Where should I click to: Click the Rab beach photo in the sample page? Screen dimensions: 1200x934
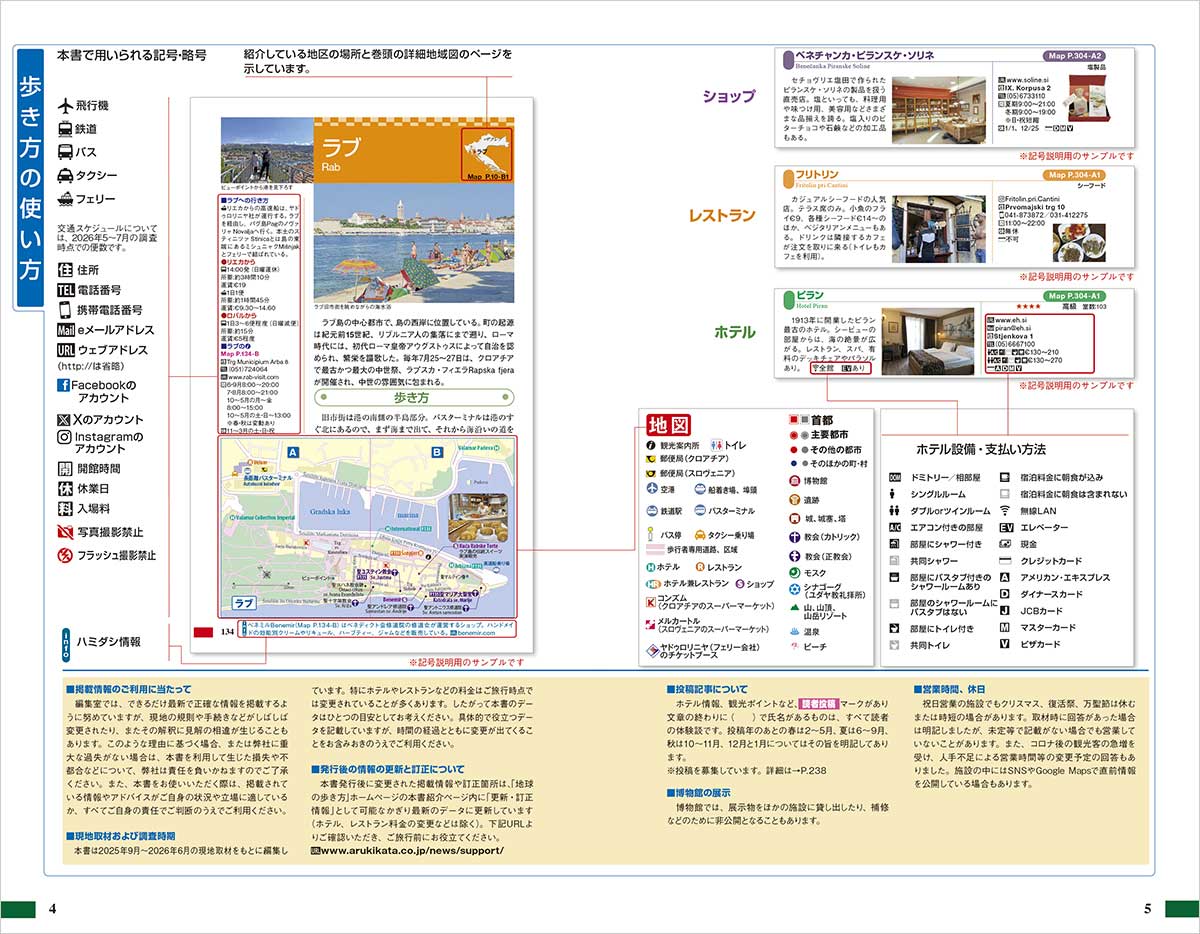pyautogui.click(x=414, y=243)
